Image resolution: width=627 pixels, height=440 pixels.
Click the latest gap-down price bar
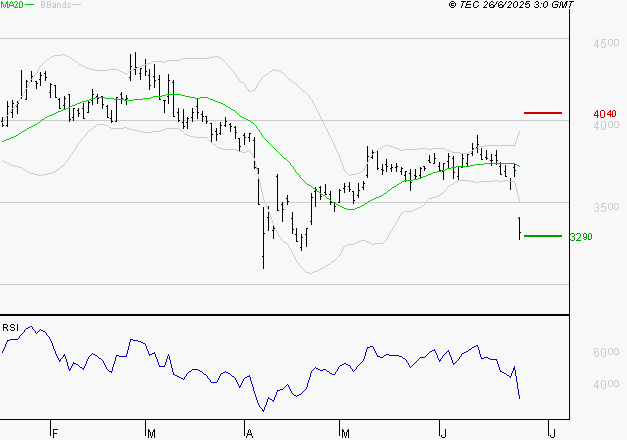(520, 228)
